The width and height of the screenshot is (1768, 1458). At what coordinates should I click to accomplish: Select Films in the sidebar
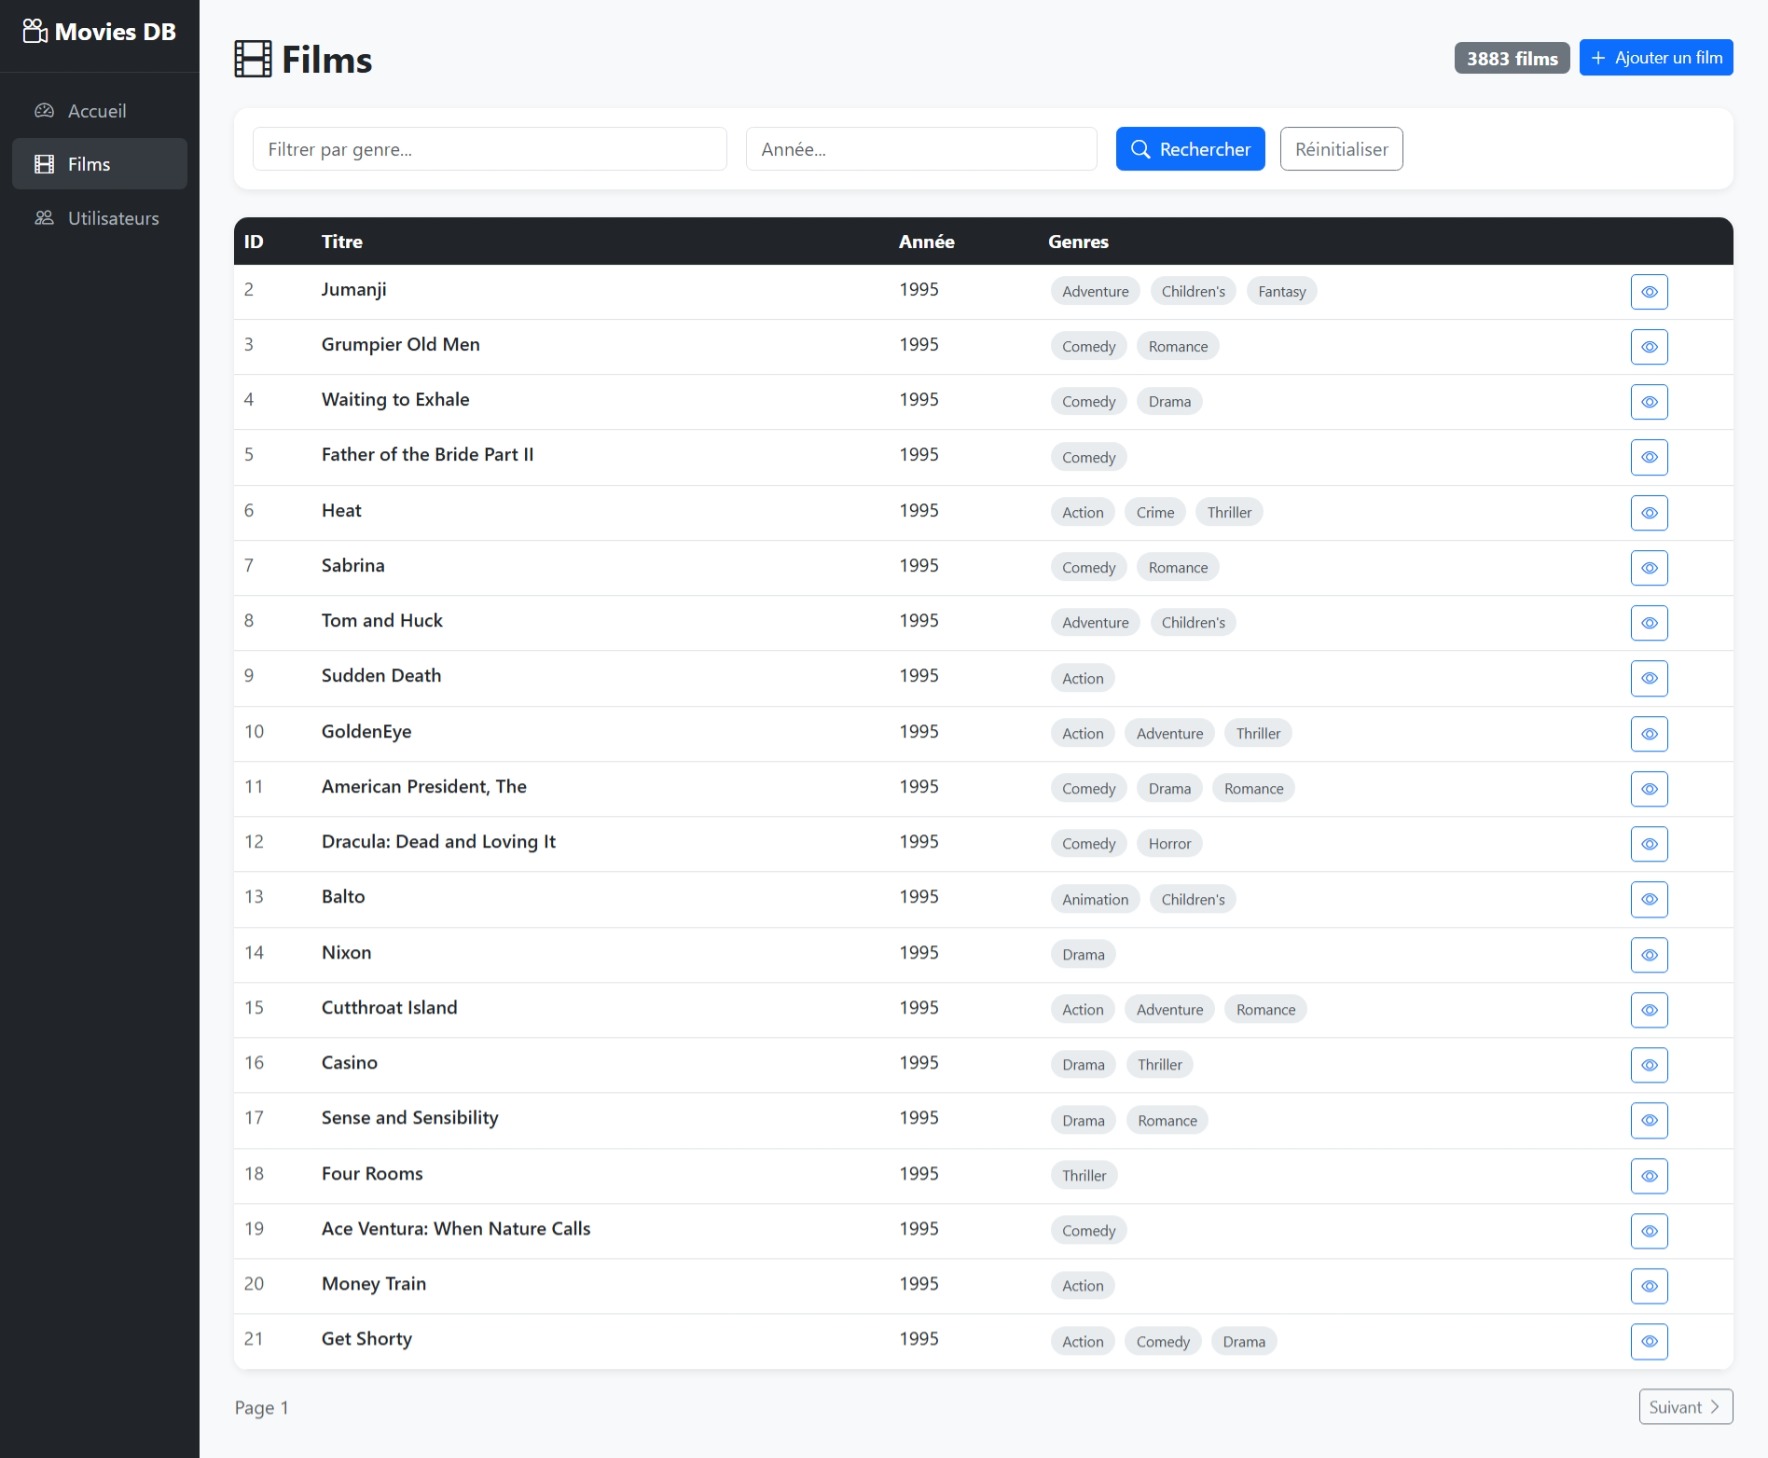(99, 164)
